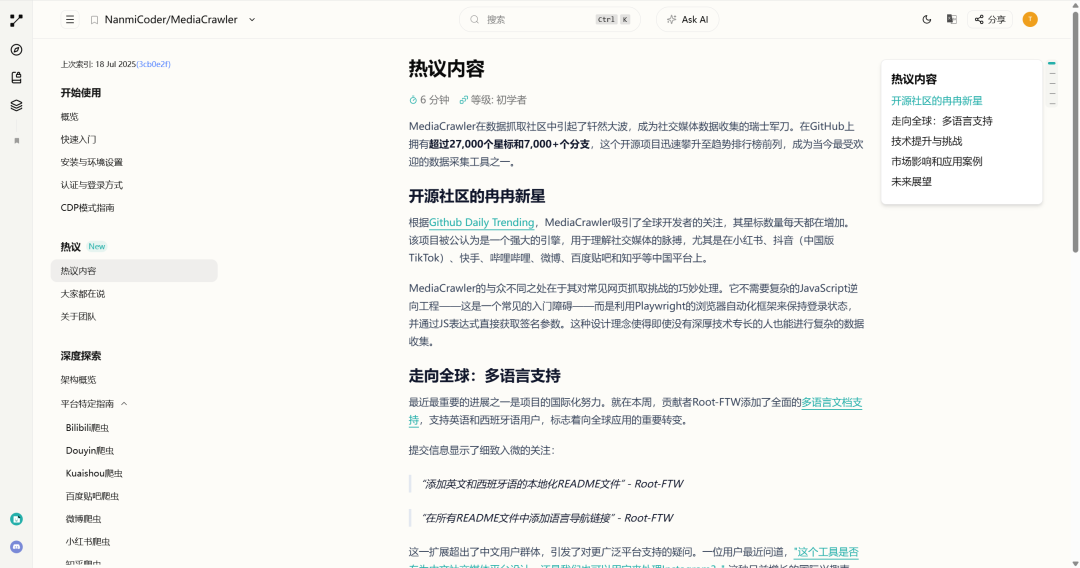Click the page vertical scrollbar thumb
Viewport: 1080px width, 568px height.
tap(1075, 131)
